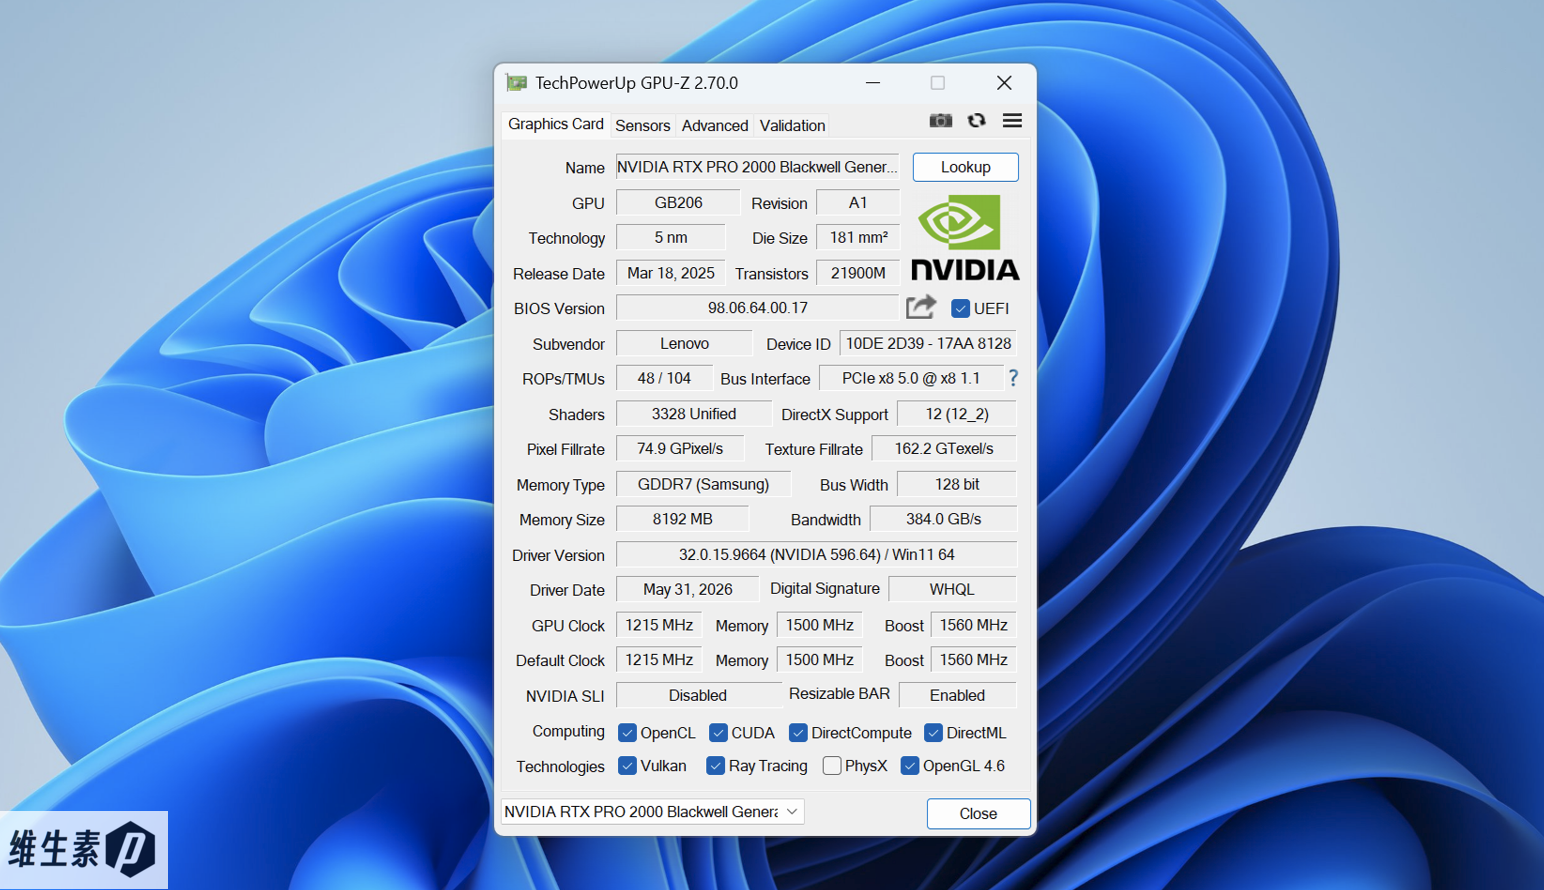Click the Technology value 5 nm
Screen dimensions: 1544x890
point(671,238)
